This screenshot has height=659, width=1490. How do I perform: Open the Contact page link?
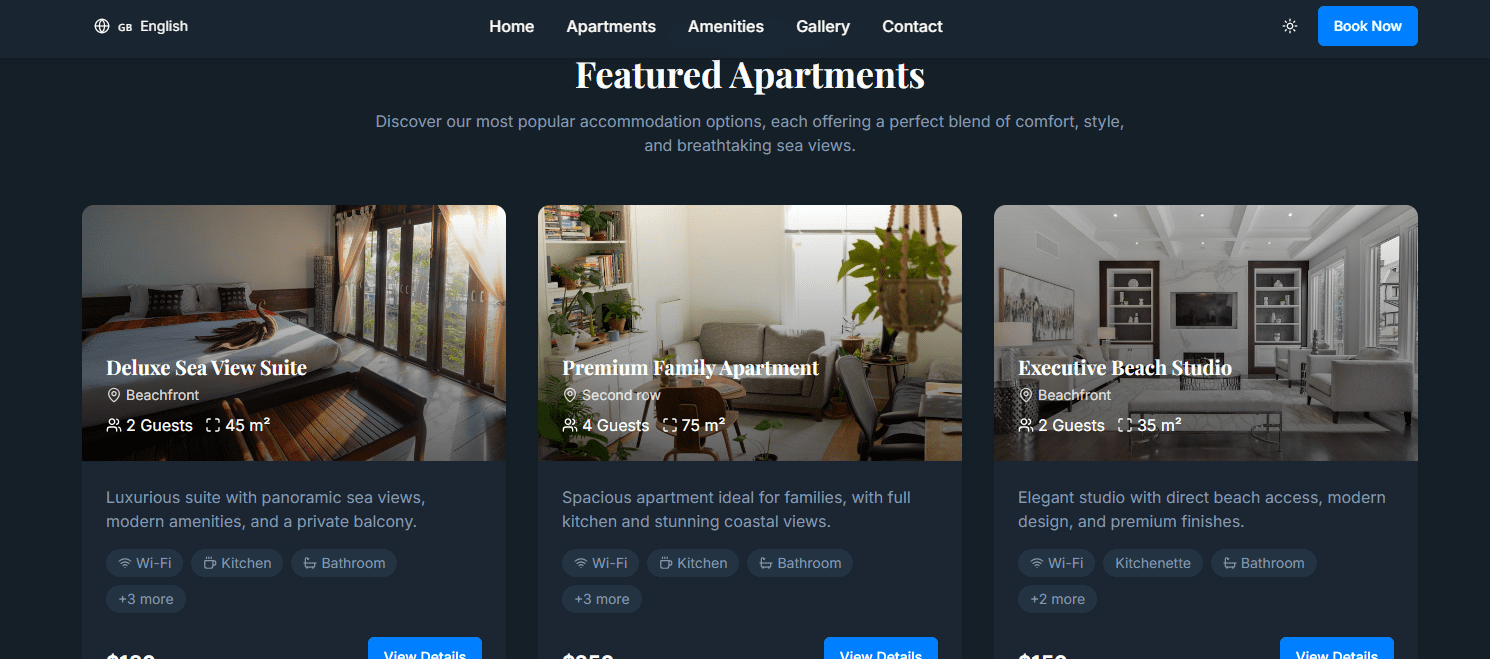[912, 26]
